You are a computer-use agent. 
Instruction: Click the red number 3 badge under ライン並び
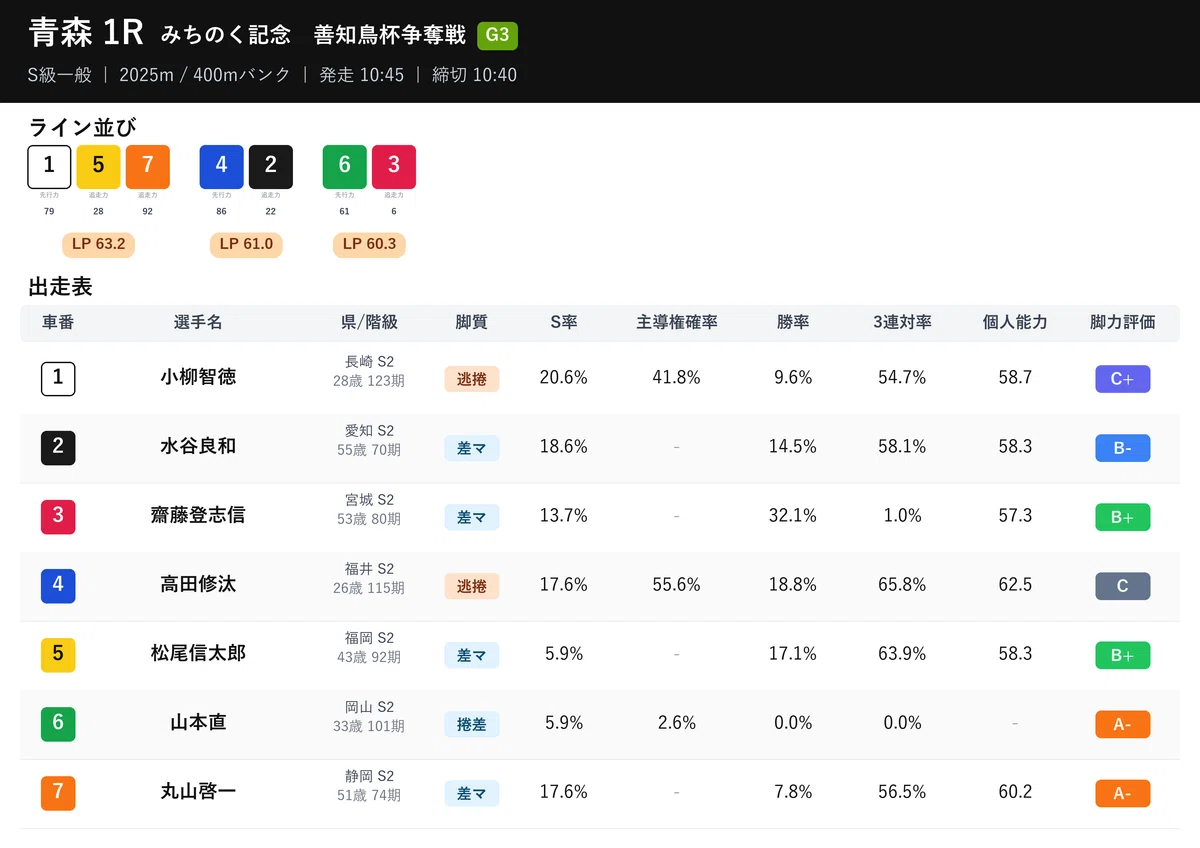tap(394, 167)
